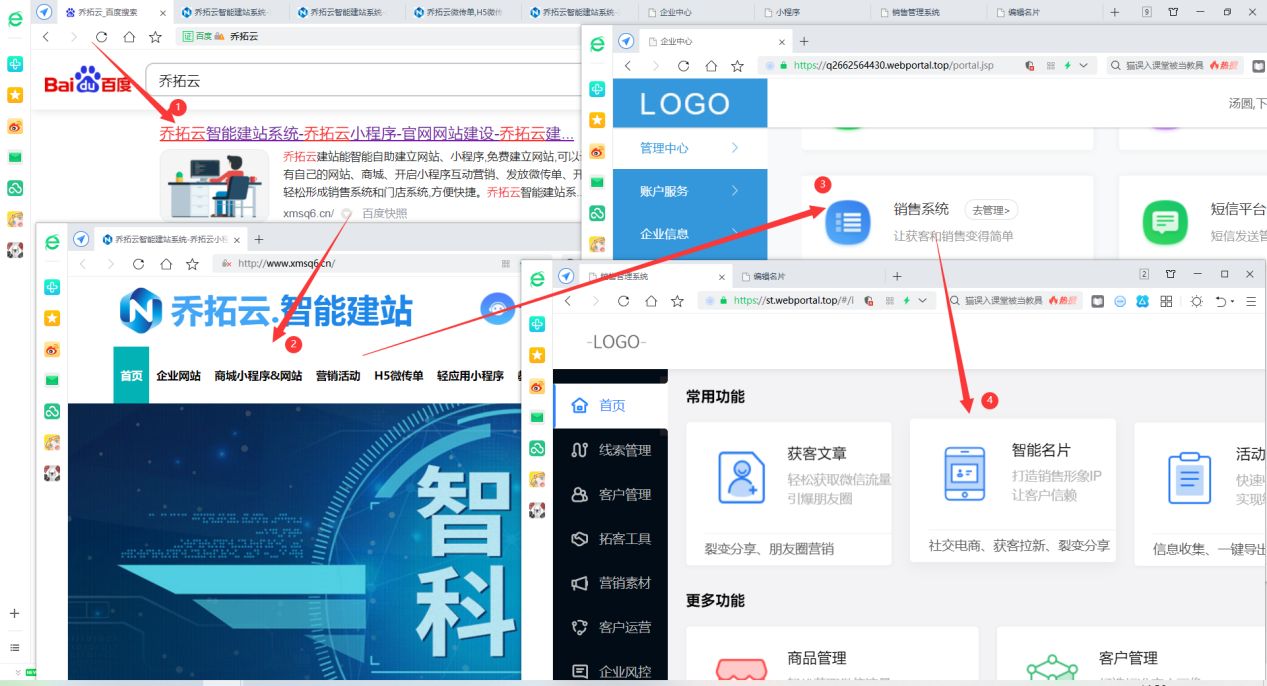The image size is (1267, 686).
Task: Open a new tab in the 销售管理系统 window
Action: [897, 276]
